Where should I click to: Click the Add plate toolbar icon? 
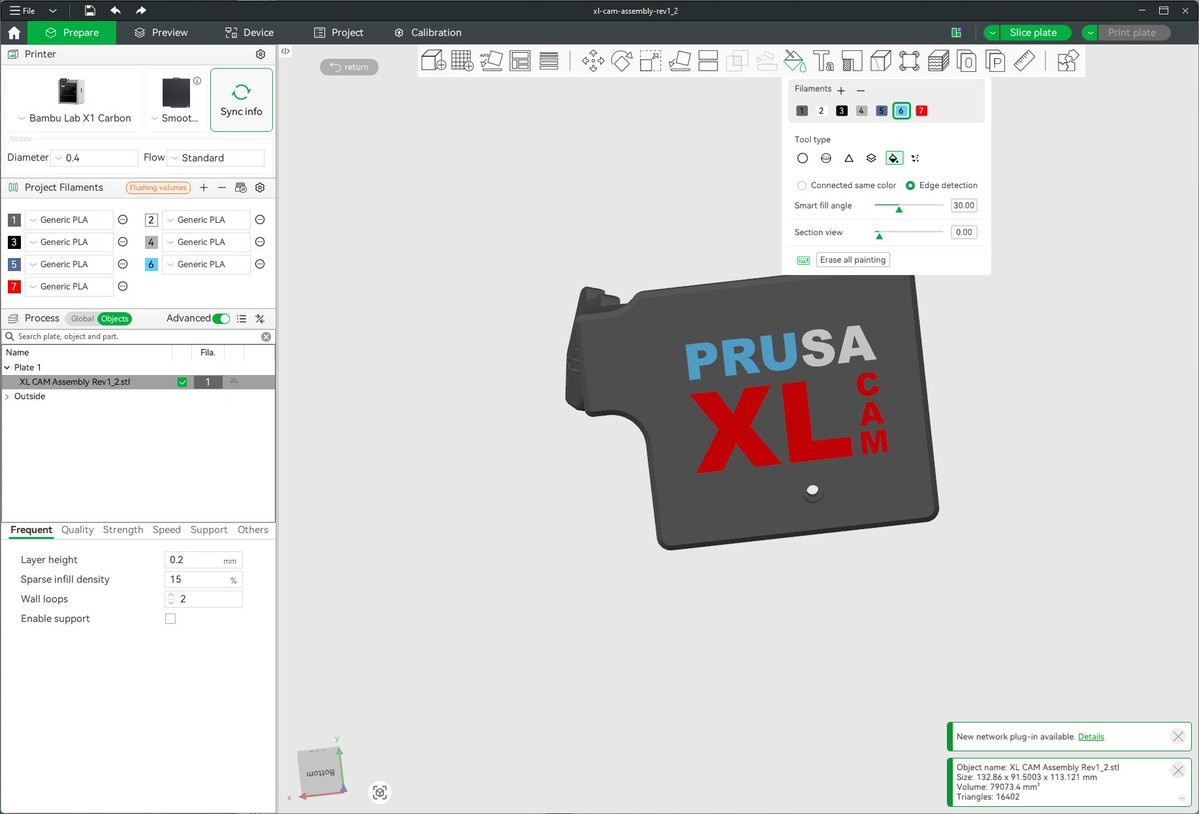(x=462, y=60)
